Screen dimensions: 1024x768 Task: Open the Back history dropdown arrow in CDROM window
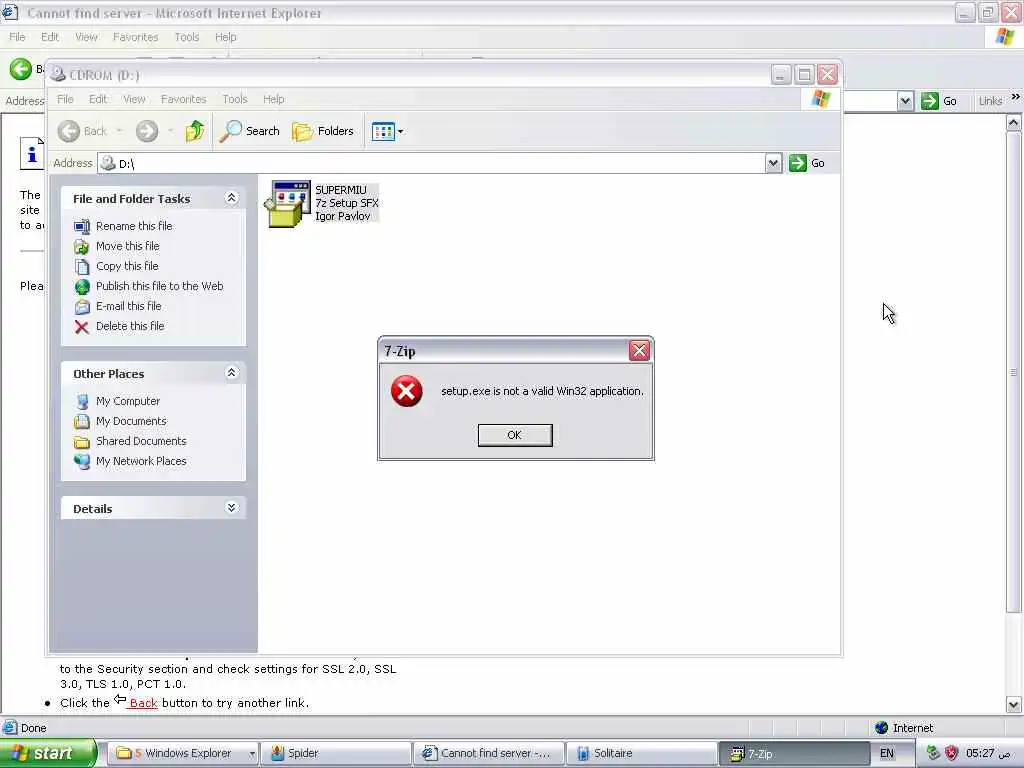(x=120, y=131)
